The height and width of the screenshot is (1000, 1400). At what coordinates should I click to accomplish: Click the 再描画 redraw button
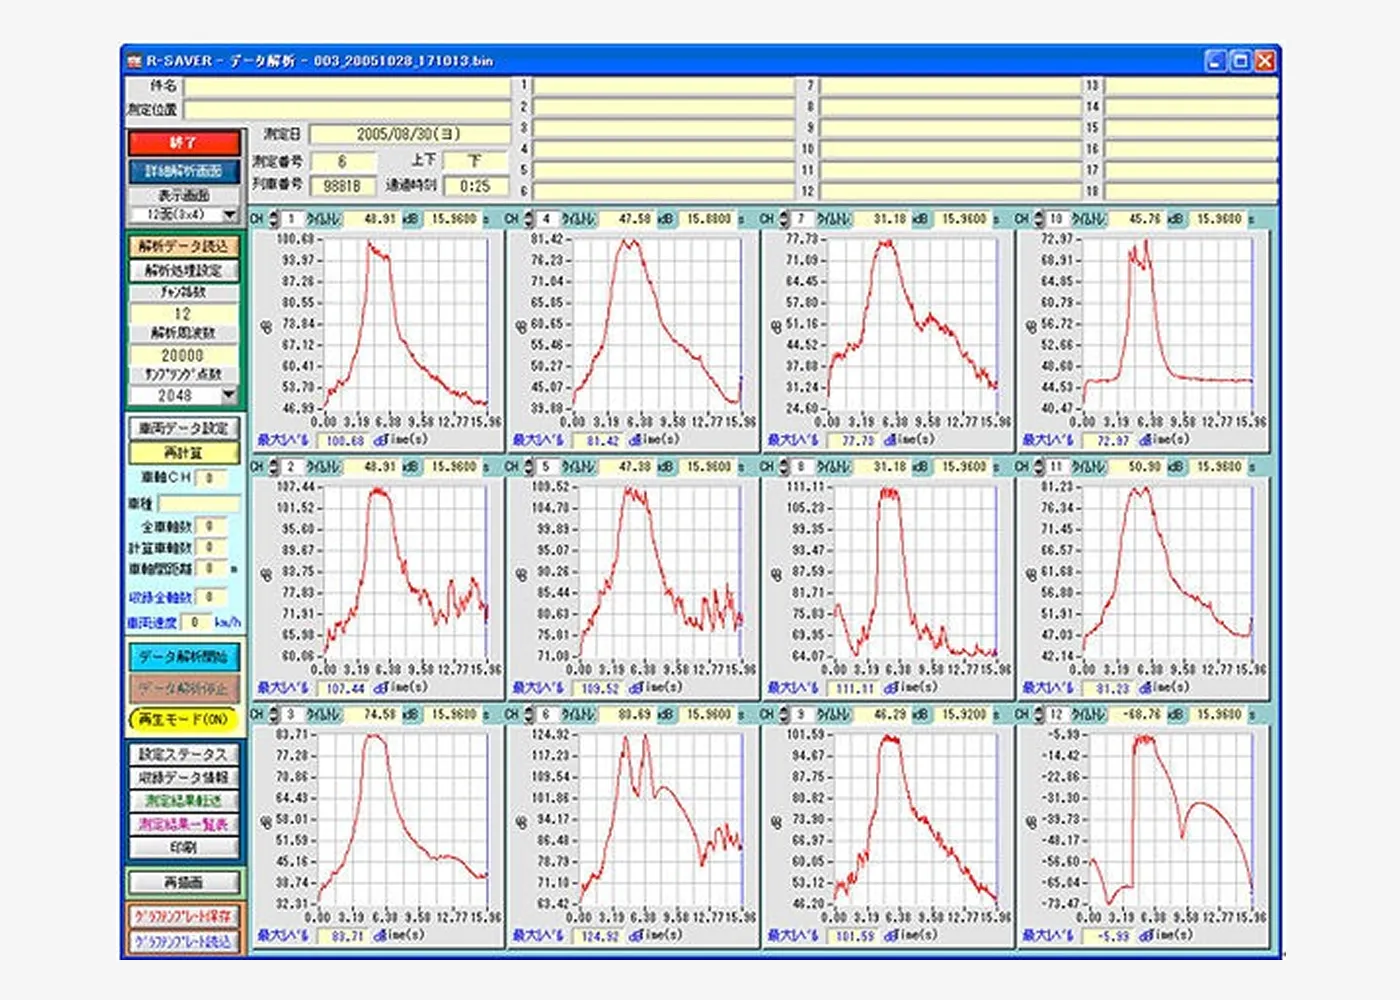pos(183,882)
